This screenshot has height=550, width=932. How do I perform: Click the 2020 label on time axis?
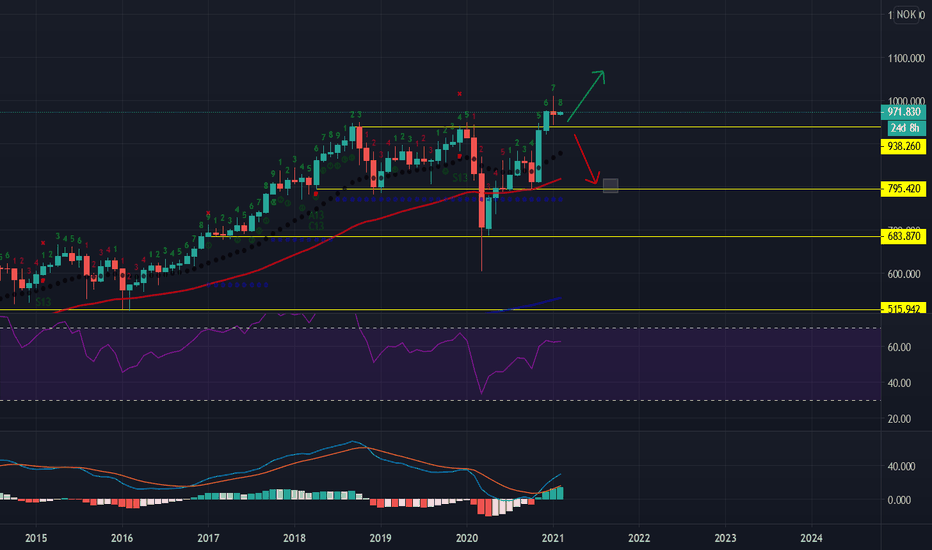click(467, 538)
